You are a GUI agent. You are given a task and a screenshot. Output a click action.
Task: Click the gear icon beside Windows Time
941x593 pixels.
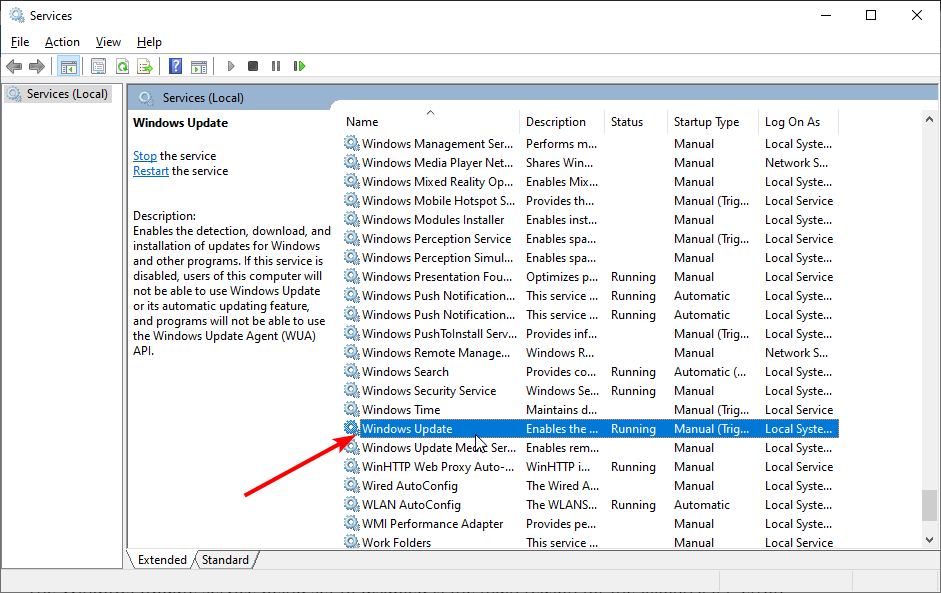click(x=351, y=409)
